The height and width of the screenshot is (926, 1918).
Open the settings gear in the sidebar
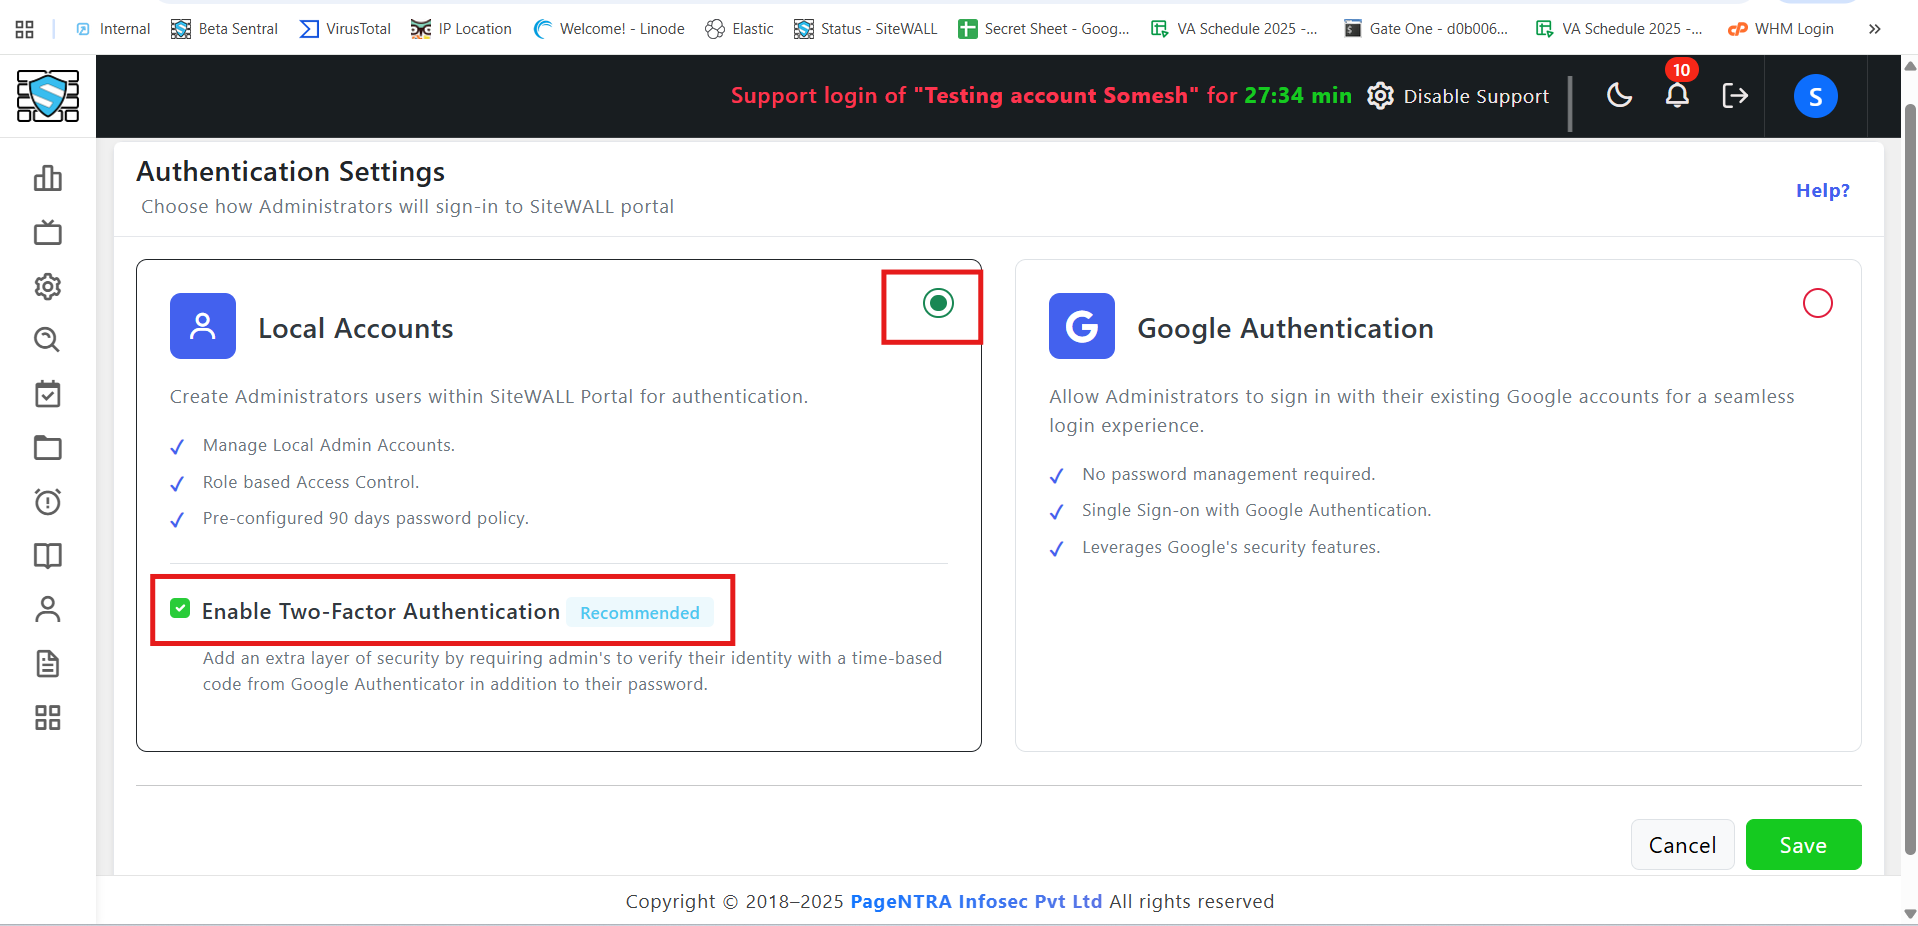coord(47,287)
